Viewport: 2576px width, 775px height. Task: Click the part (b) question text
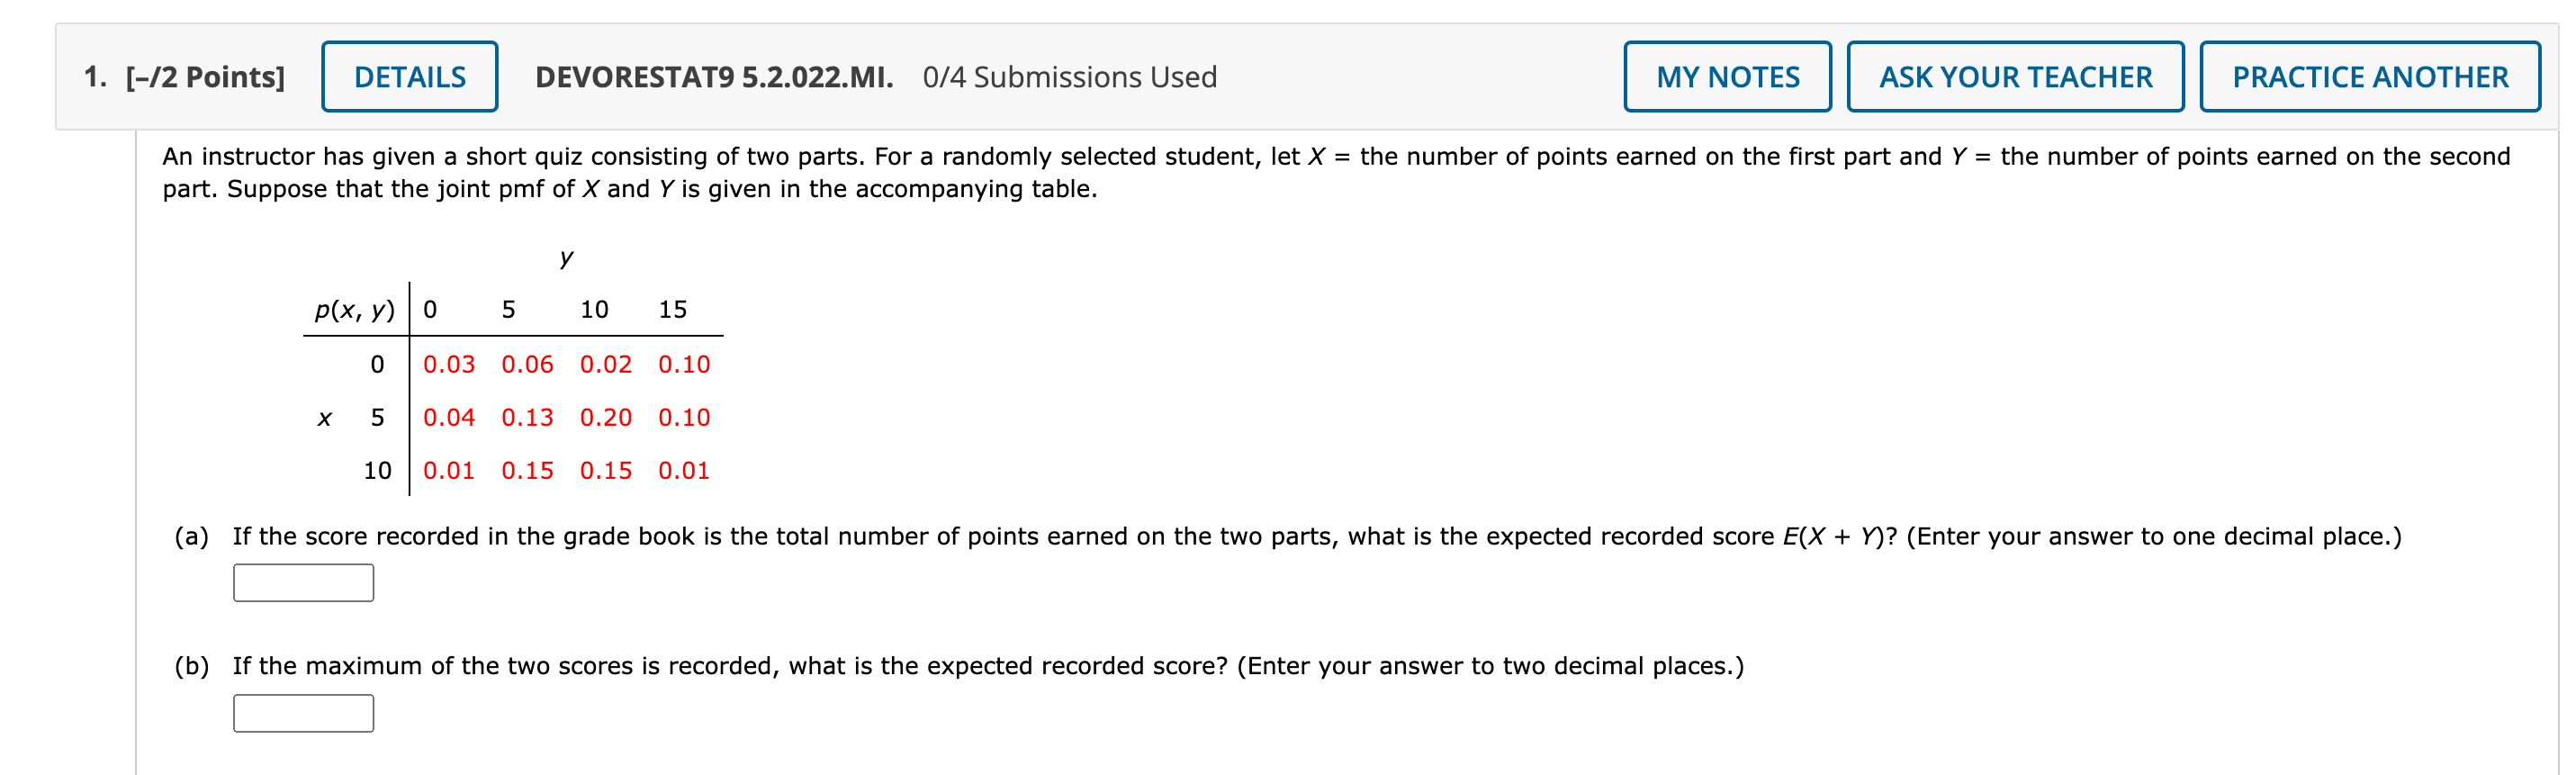(x=900, y=664)
